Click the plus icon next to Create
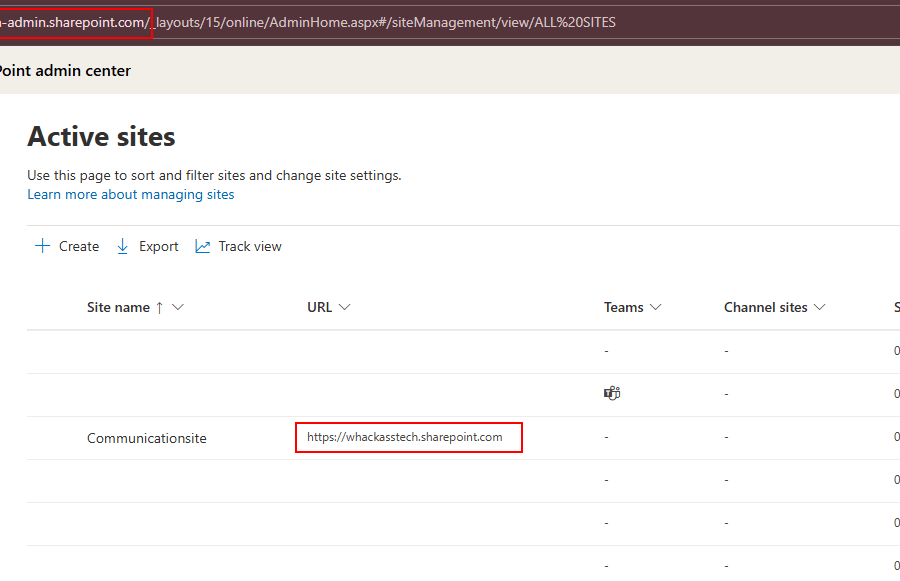Viewport: 900px width, 581px height. 42,246
